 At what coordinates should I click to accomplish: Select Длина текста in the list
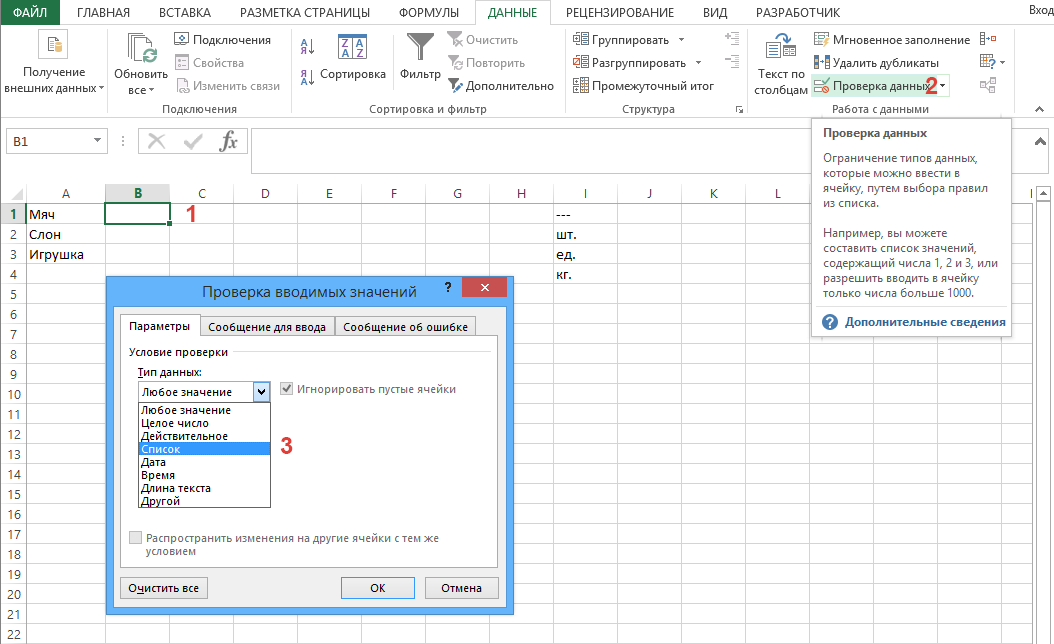point(204,488)
